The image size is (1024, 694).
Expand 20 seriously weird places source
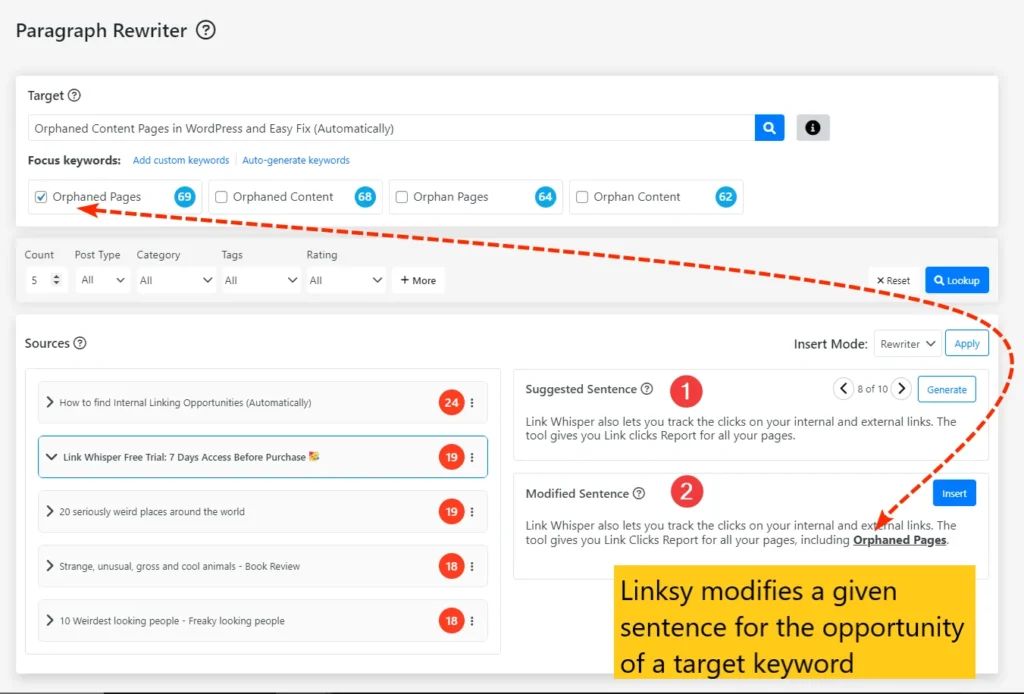(x=50, y=511)
